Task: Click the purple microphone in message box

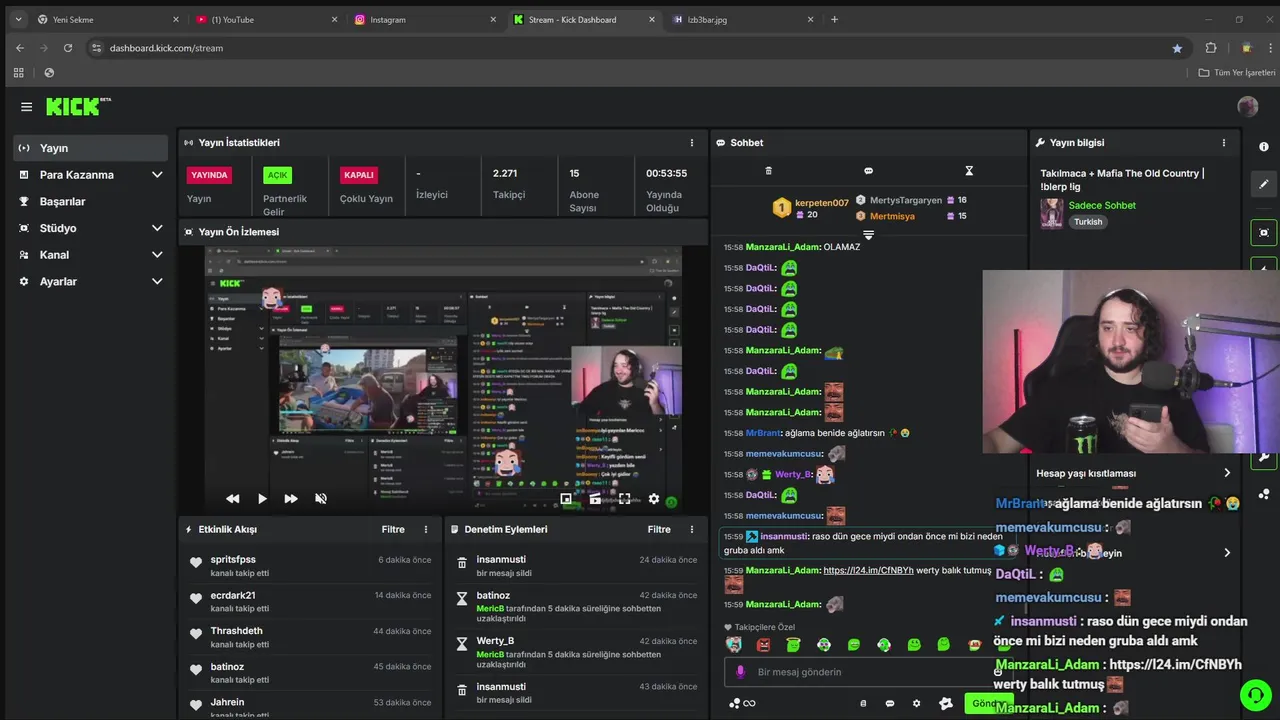Action: tap(740, 672)
